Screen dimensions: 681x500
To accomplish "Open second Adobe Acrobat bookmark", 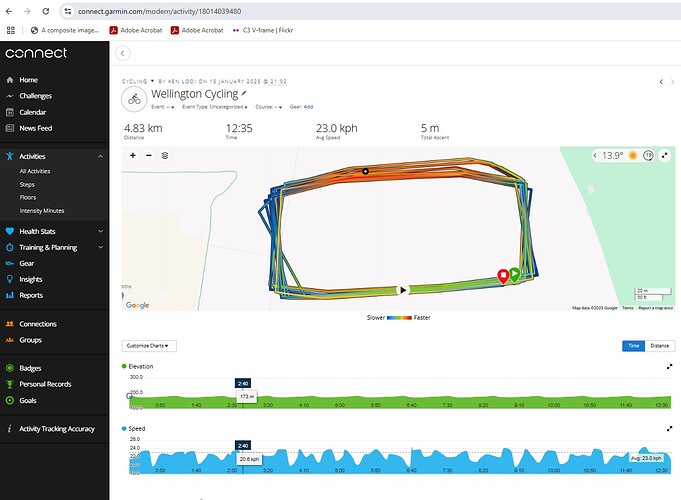I will 197,30.
